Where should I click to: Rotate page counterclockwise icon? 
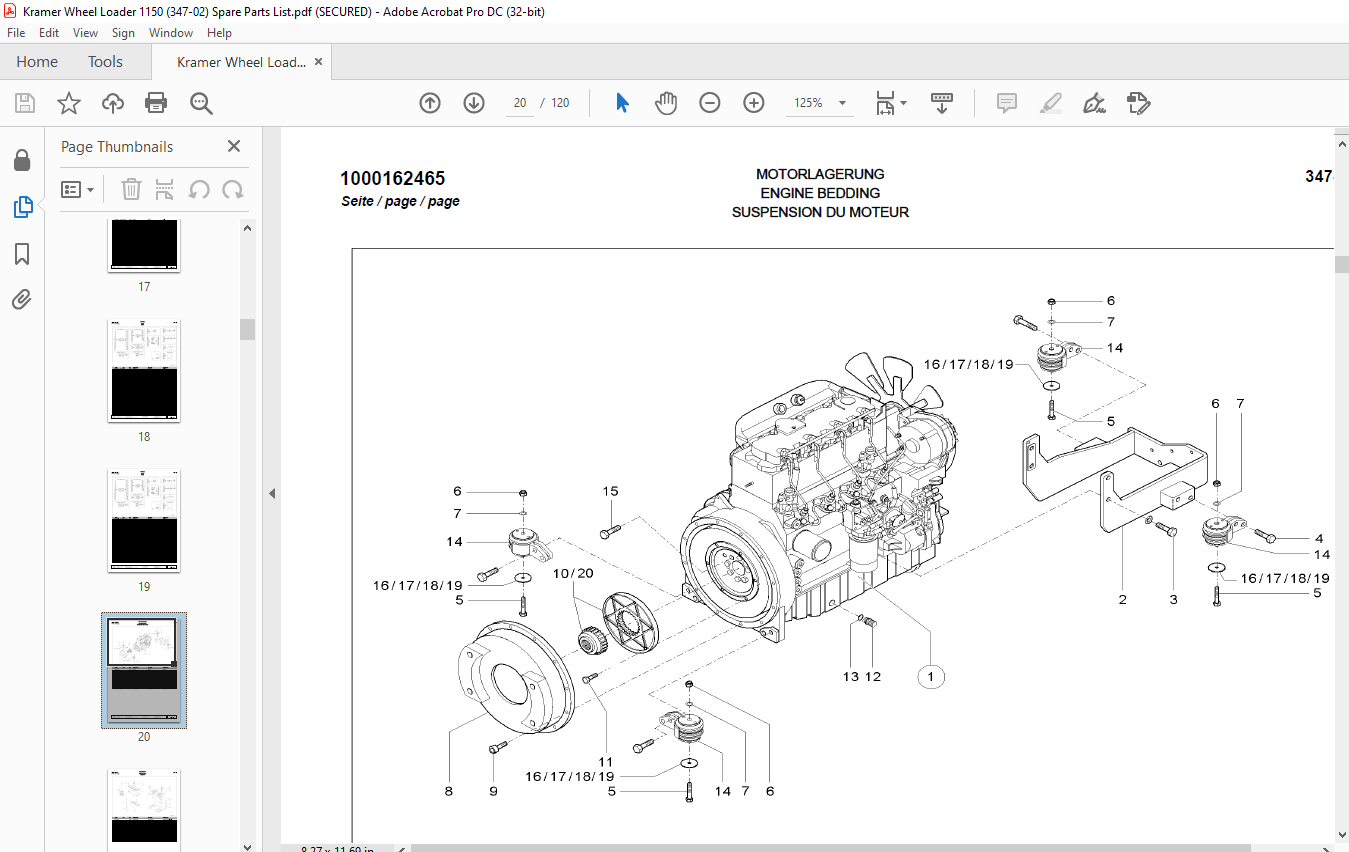199,189
